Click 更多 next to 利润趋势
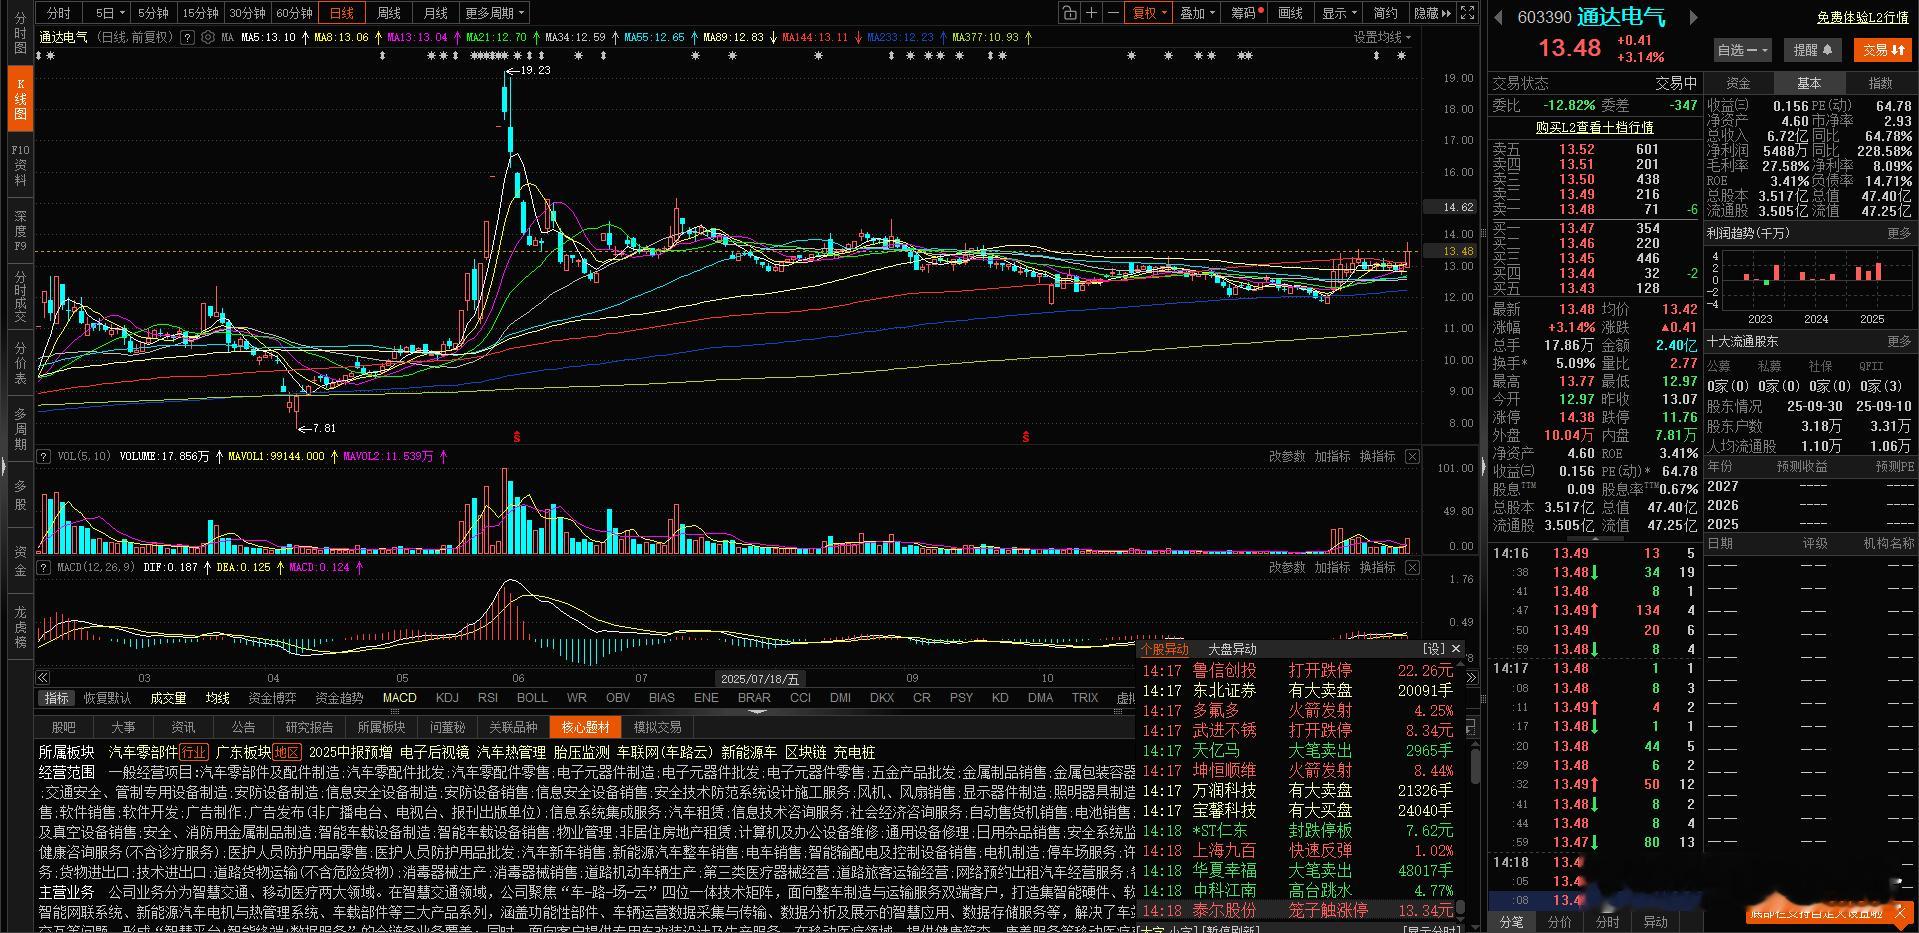Image resolution: width=1919 pixels, height=933 pixels. [1899, 233]
